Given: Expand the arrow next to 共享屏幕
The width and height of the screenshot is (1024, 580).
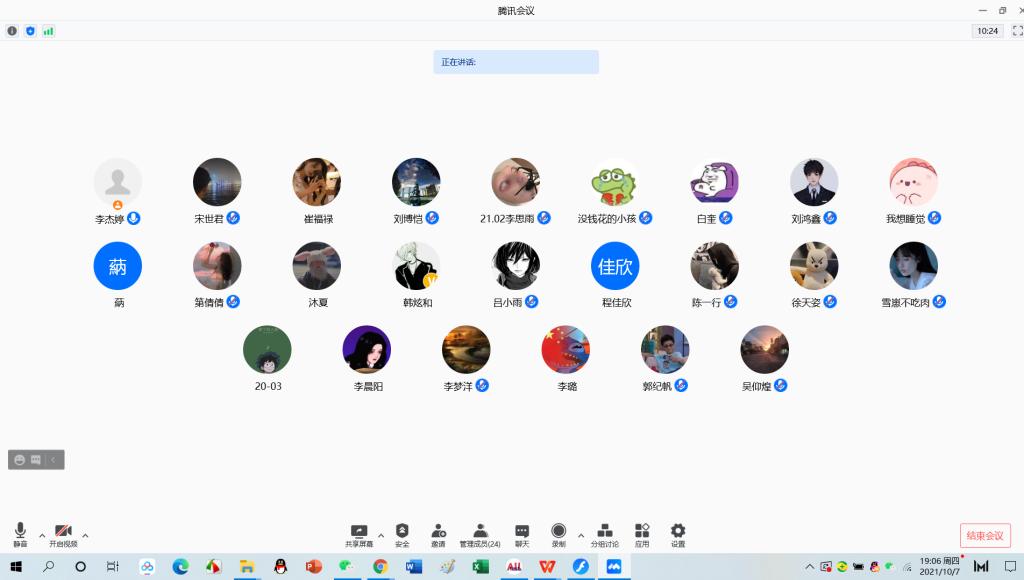Looking at the screenshot, I should pos(381,536).
